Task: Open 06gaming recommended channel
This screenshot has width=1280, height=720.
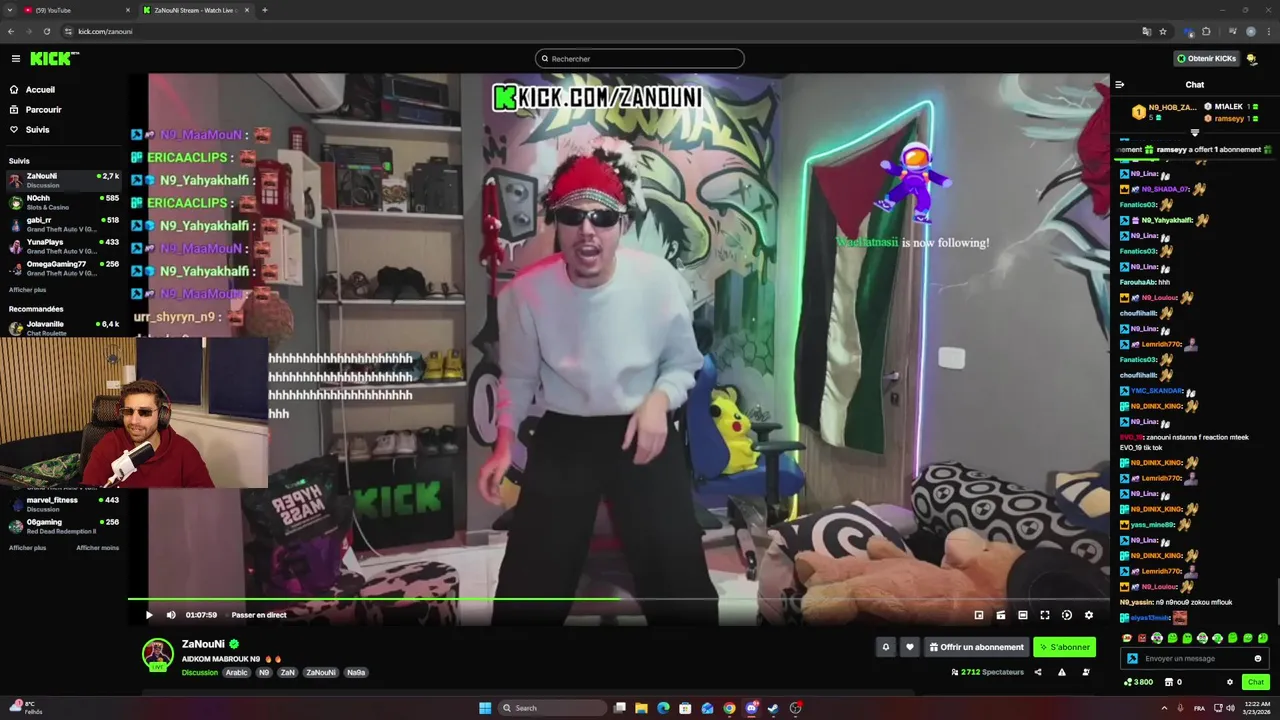Action: [x=64, y=526]
